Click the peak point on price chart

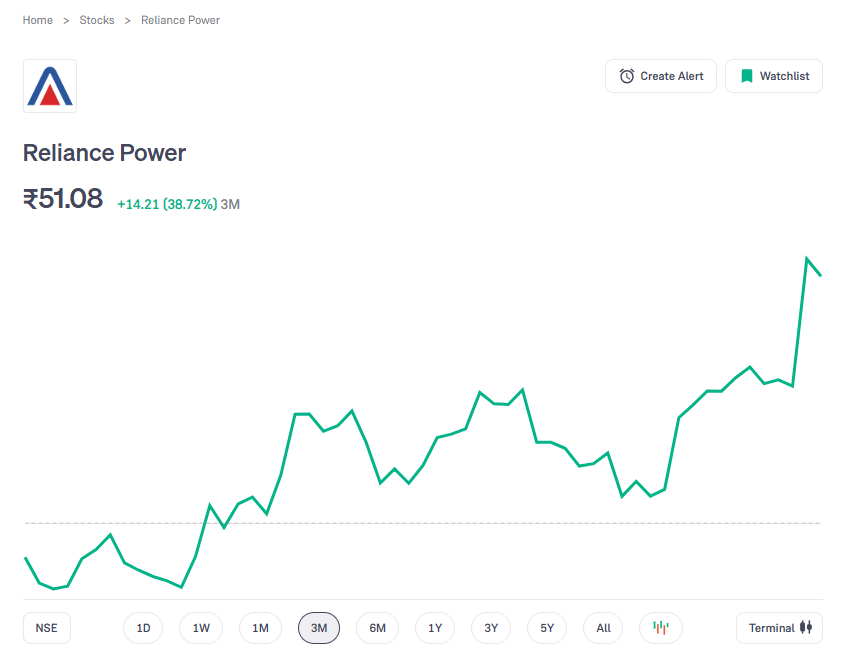click(807, 258)
